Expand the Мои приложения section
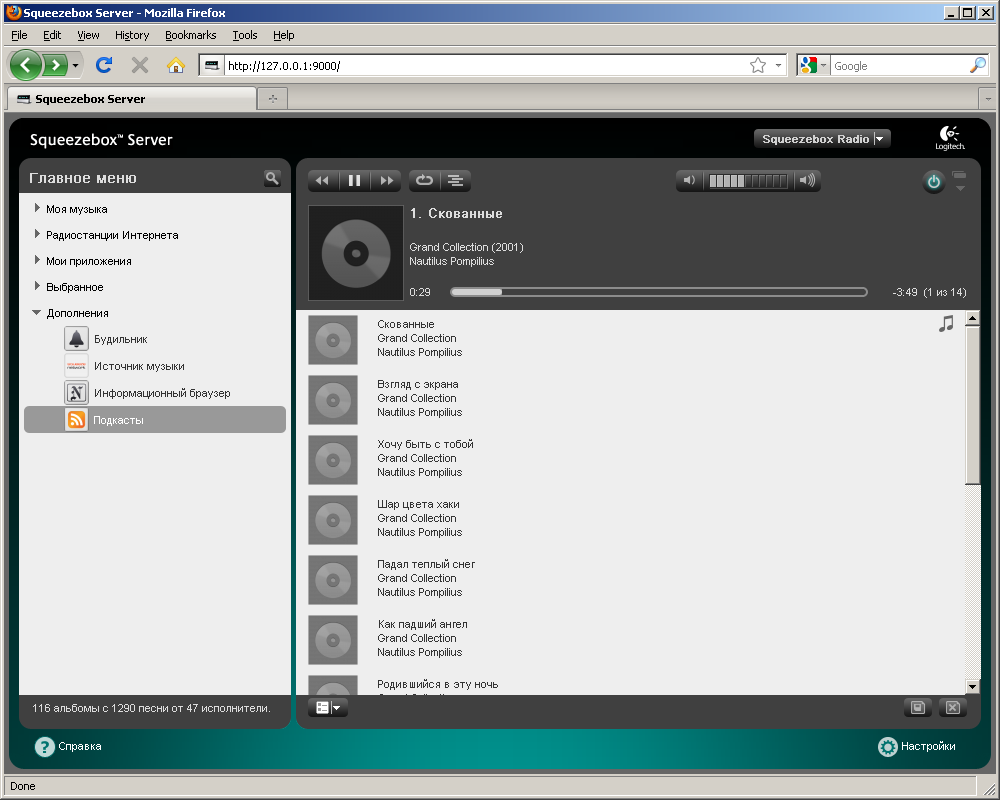The image size is (1000, 800). tap(37, 260)
